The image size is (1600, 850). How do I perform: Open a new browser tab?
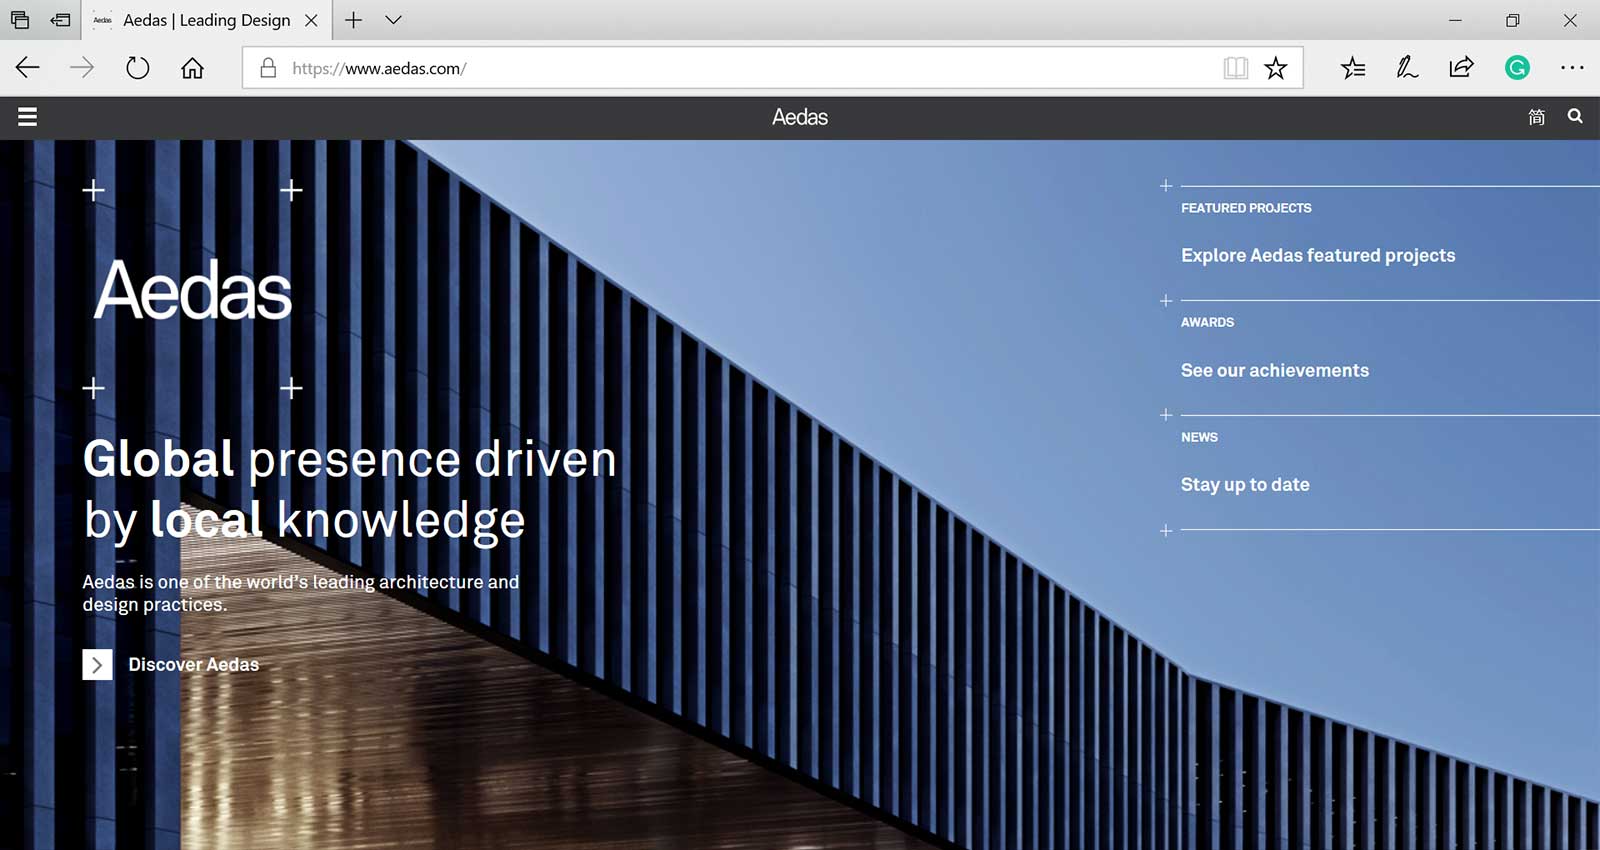tap(353, 20)
